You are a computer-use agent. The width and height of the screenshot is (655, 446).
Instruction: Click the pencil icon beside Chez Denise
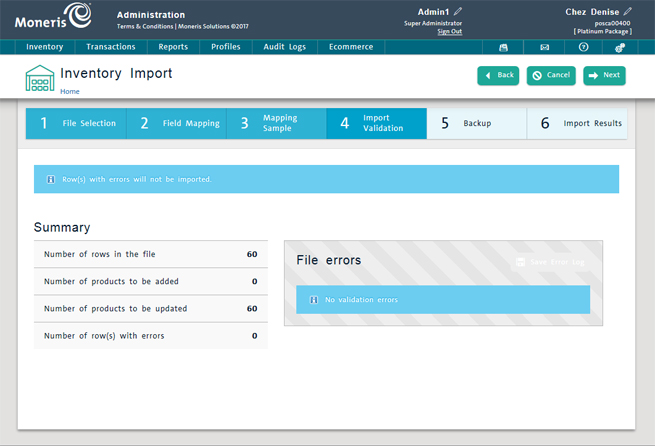(x=628, y=12)
